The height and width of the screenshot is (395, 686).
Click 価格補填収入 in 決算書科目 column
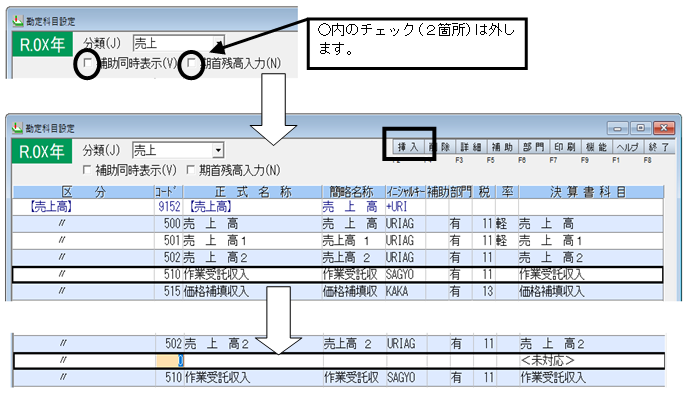point(591,291)
